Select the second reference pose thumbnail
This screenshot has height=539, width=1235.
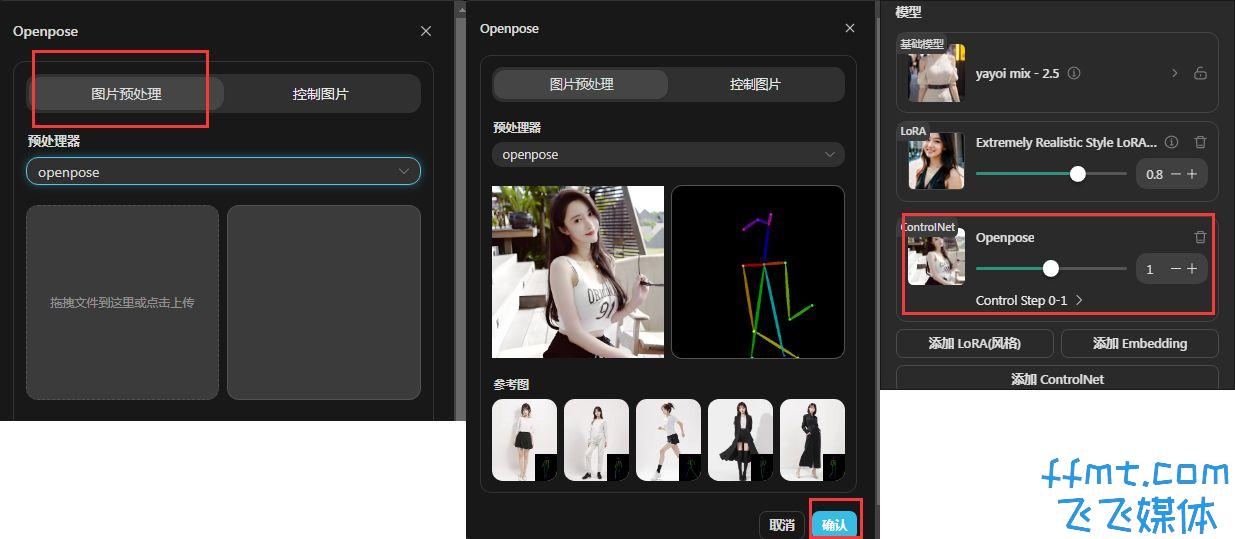[x=597, y=440]
